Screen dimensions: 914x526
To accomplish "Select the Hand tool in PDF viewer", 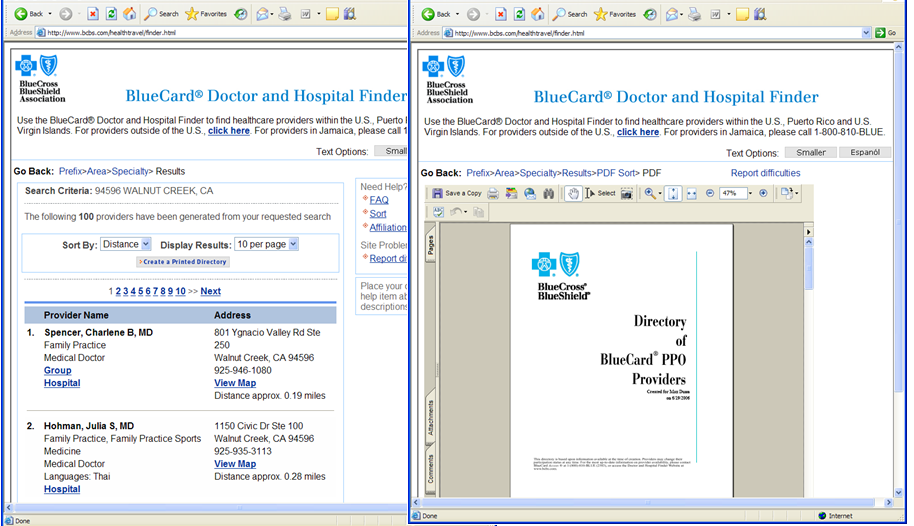I will coord(573,193).
